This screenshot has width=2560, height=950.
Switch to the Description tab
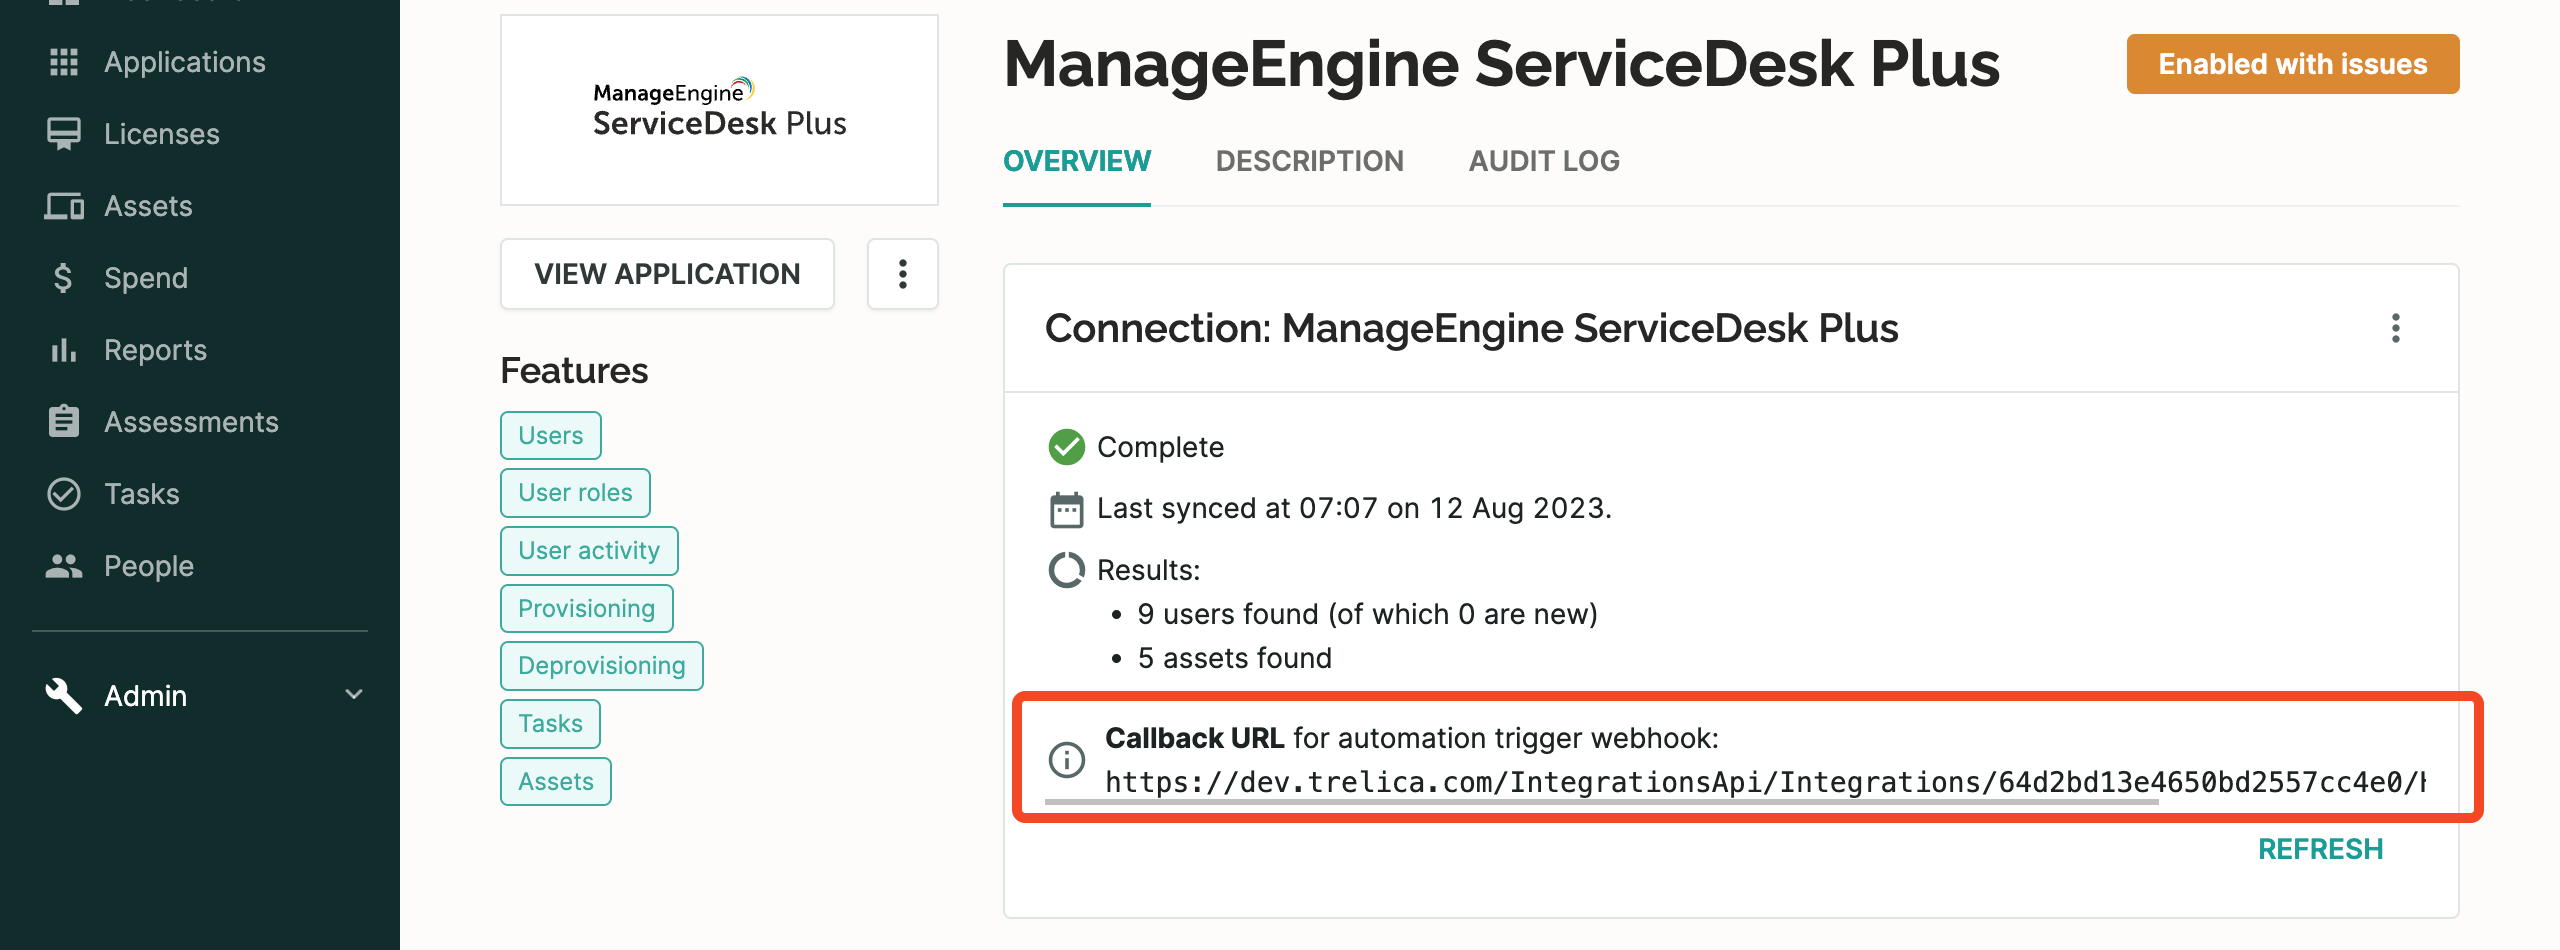coord(1310,161)
